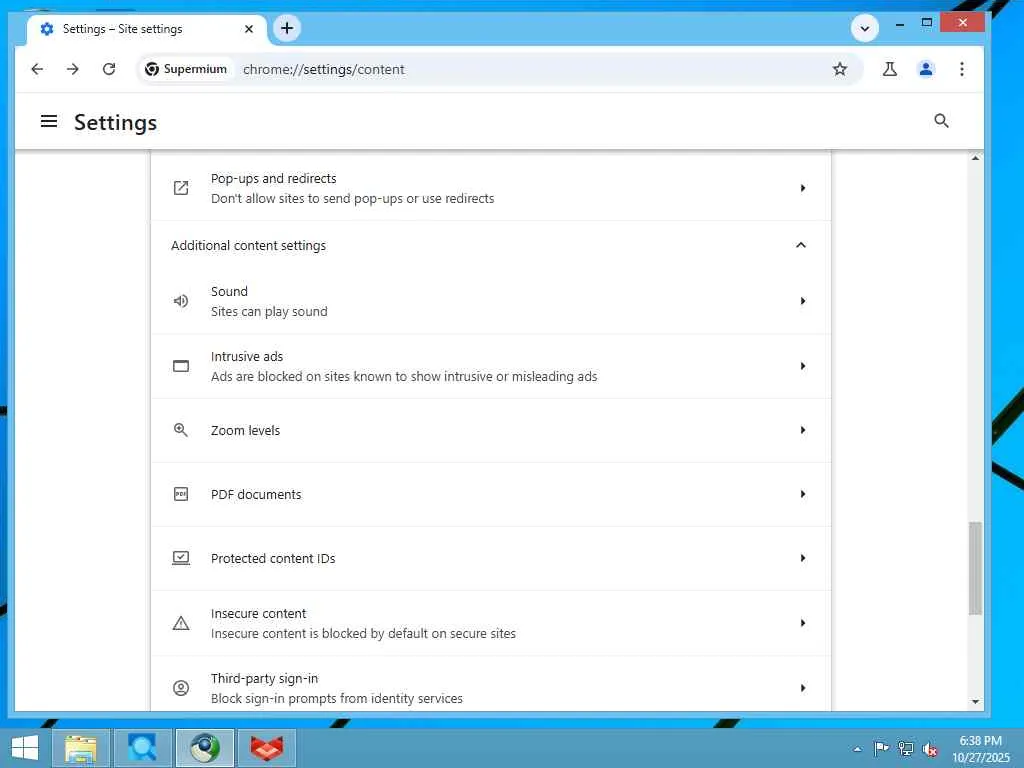Click the vertical scrollbar thumb
Image resolution: width=1024 pixels, height=768 pixels.
tap(975, 568)
